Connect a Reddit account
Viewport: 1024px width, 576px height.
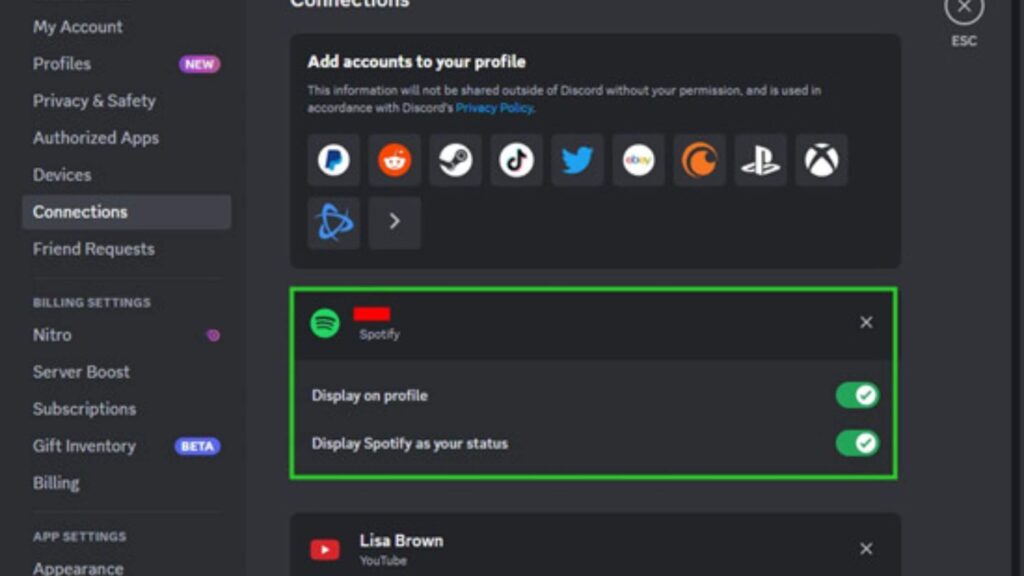[x=394, y=159]
